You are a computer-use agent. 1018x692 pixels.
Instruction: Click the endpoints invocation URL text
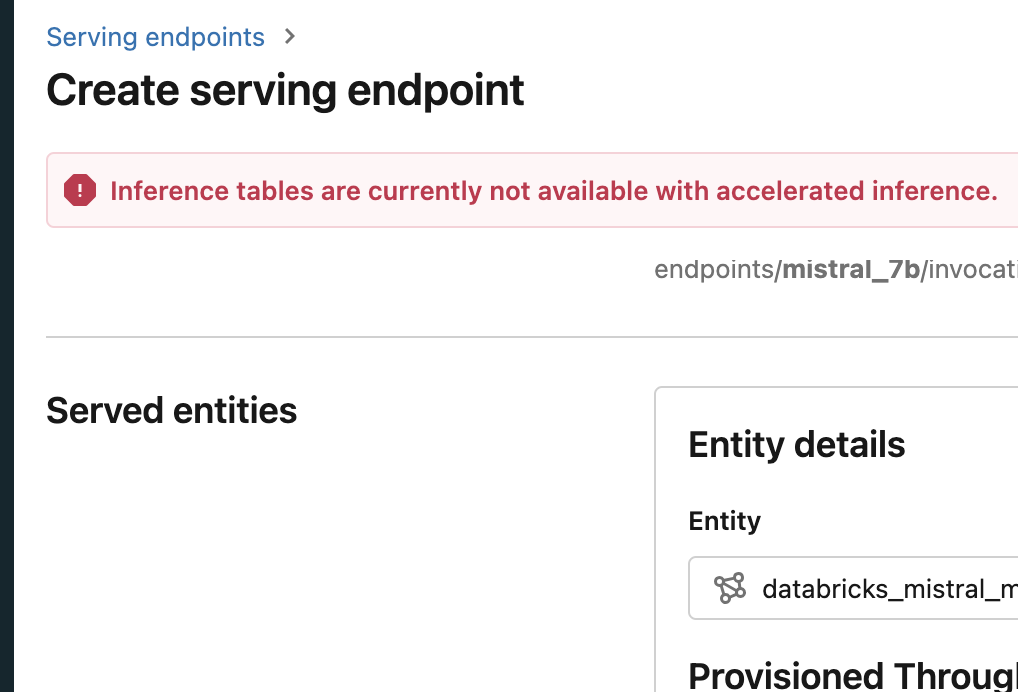click(x=836, y=268)
